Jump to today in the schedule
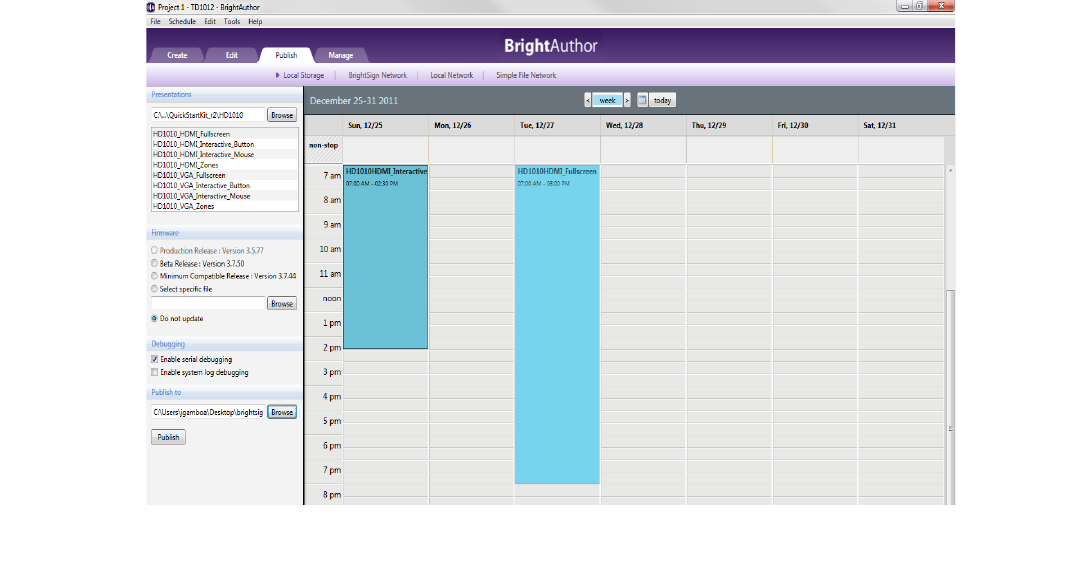The image size is (1080, 577). pos(663,101)
